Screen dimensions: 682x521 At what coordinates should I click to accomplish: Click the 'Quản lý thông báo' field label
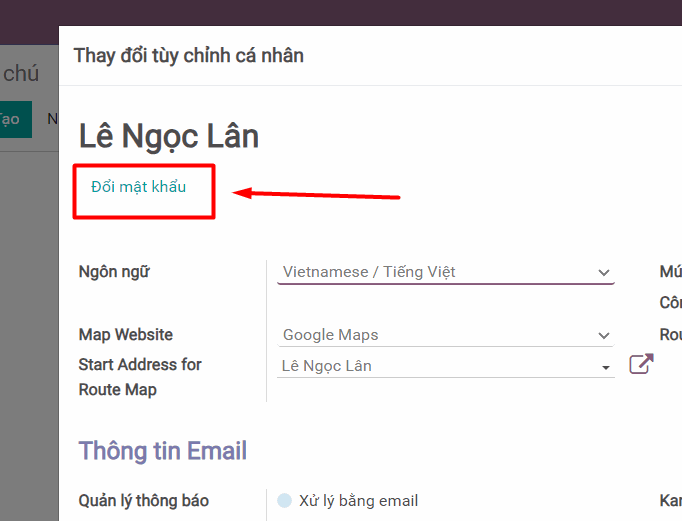click(x=144, y=500)
